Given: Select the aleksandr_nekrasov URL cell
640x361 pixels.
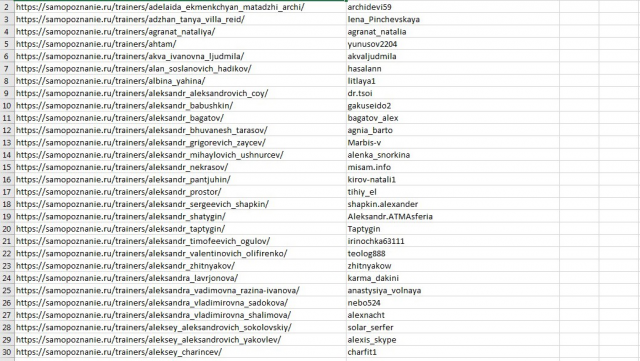Looking at the screenshot, I should [180, 167].
